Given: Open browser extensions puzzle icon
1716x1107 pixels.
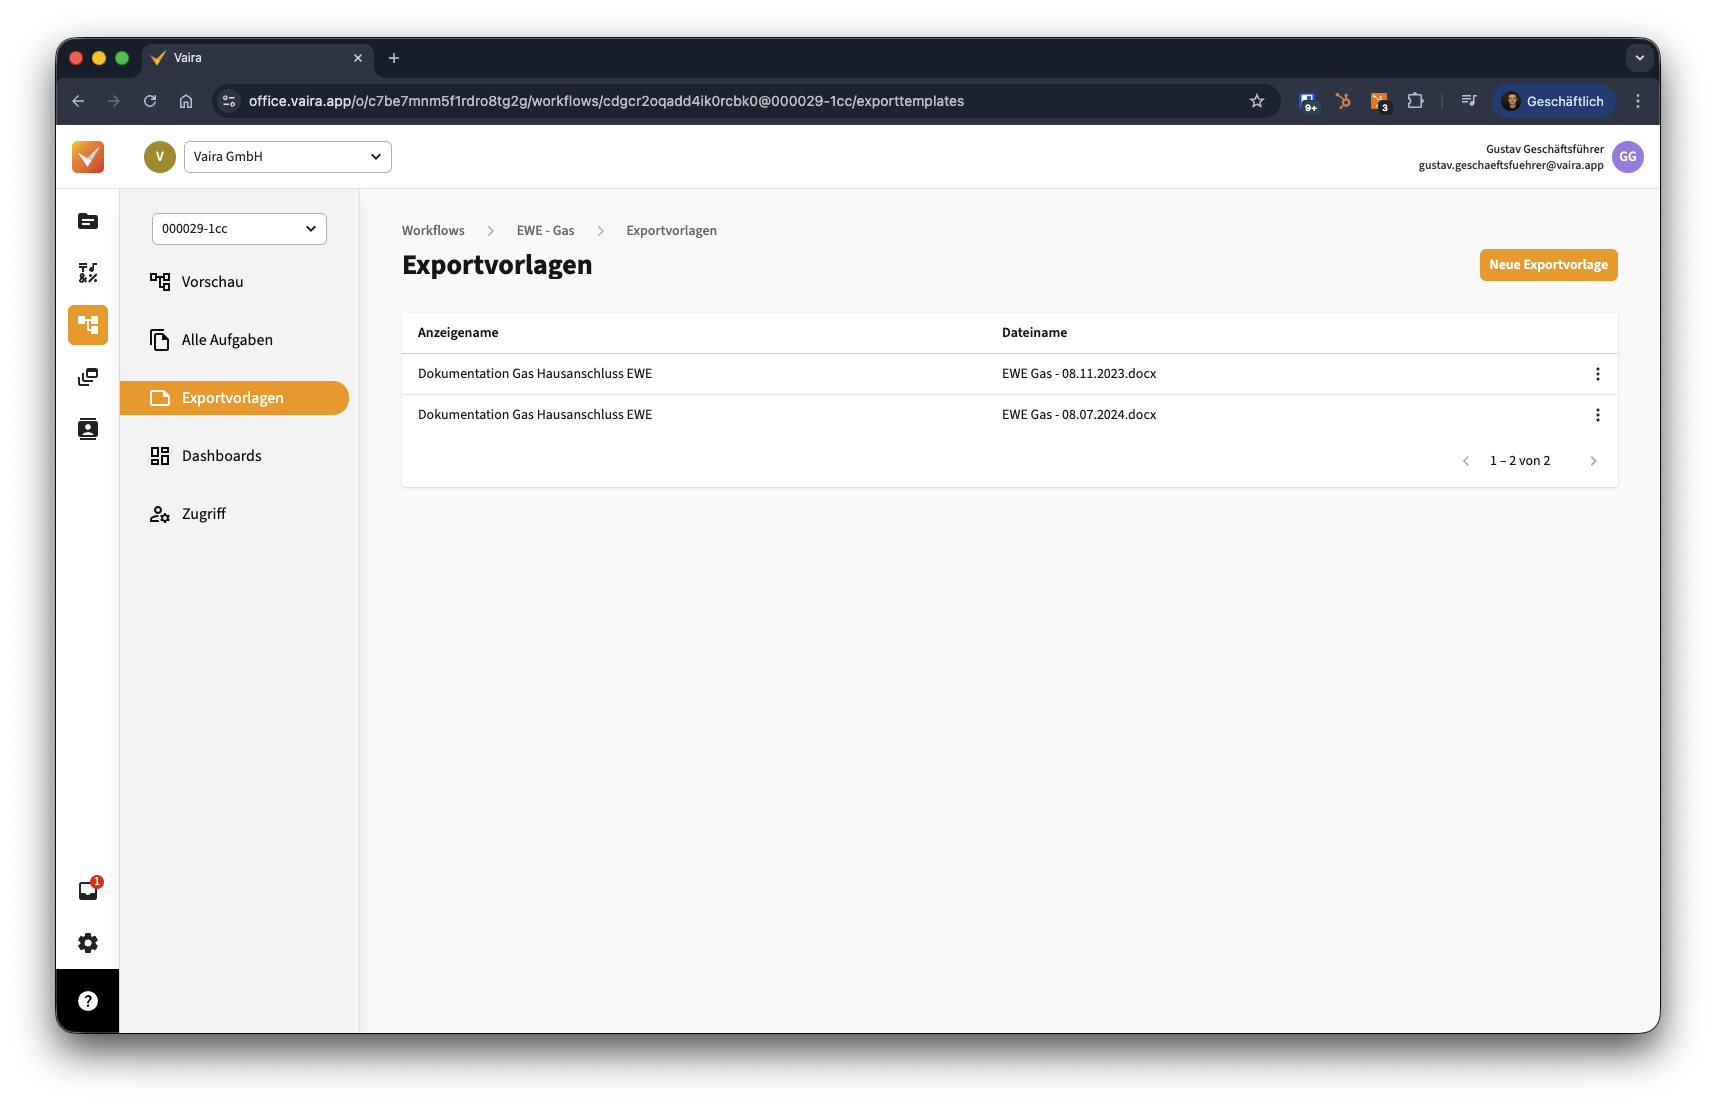Looking at the screenshot, I should 1415,101.
